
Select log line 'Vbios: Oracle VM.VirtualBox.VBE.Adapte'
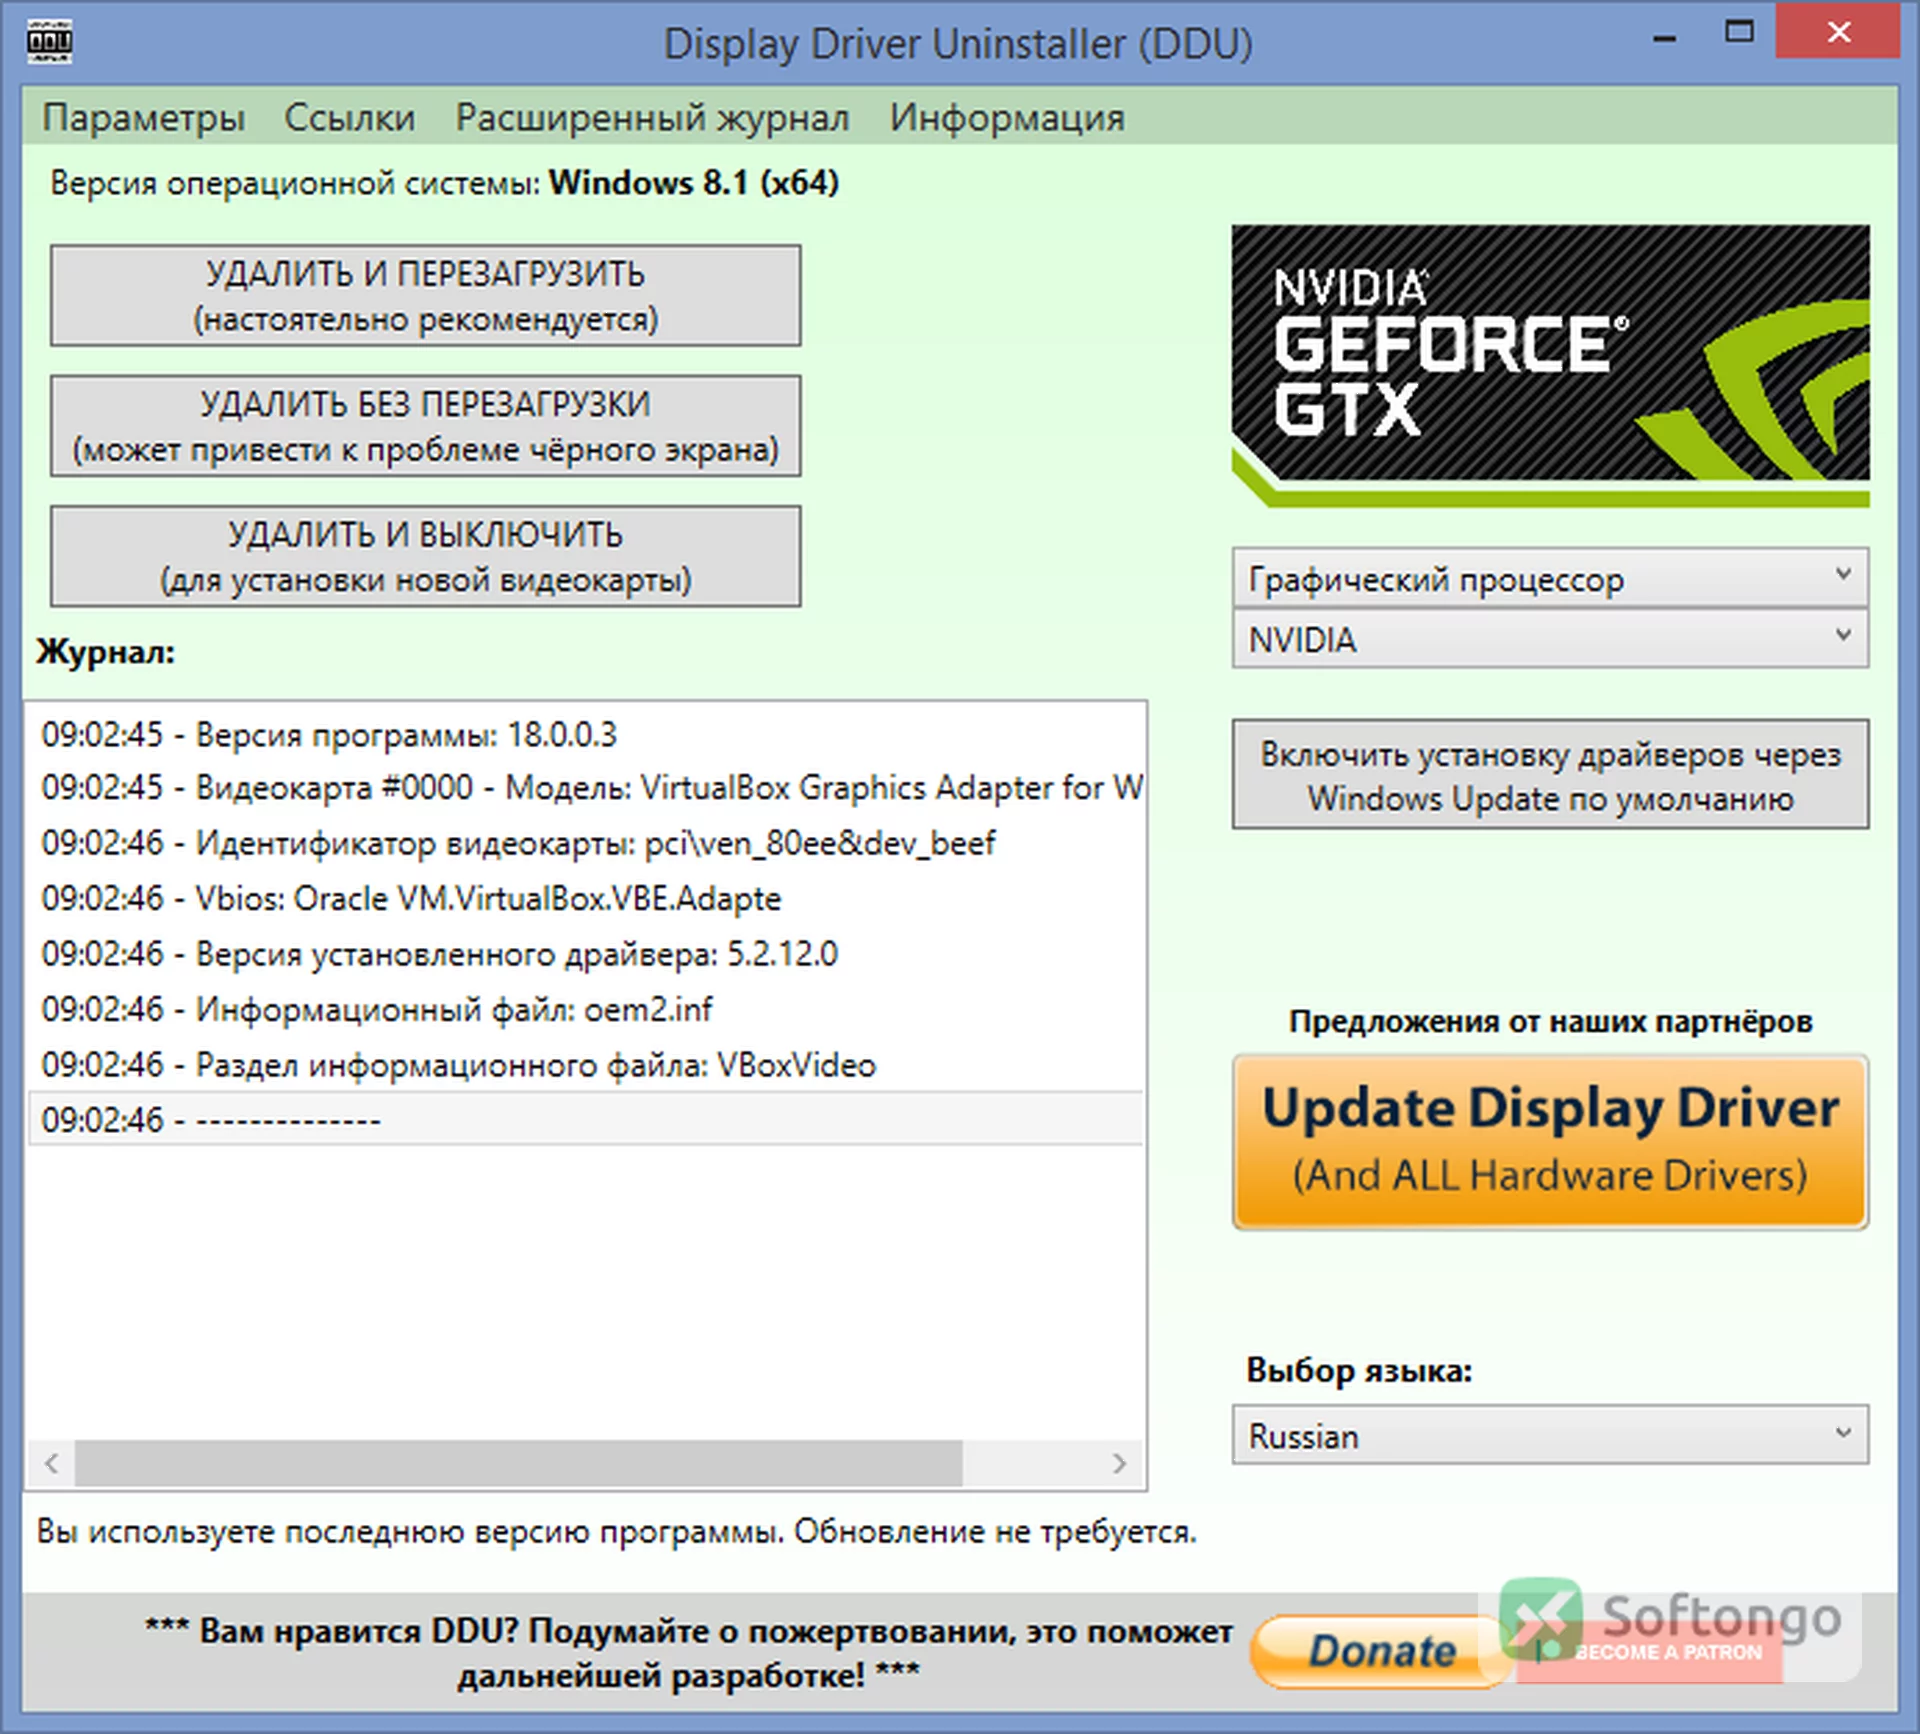click(x=586, y=899)
